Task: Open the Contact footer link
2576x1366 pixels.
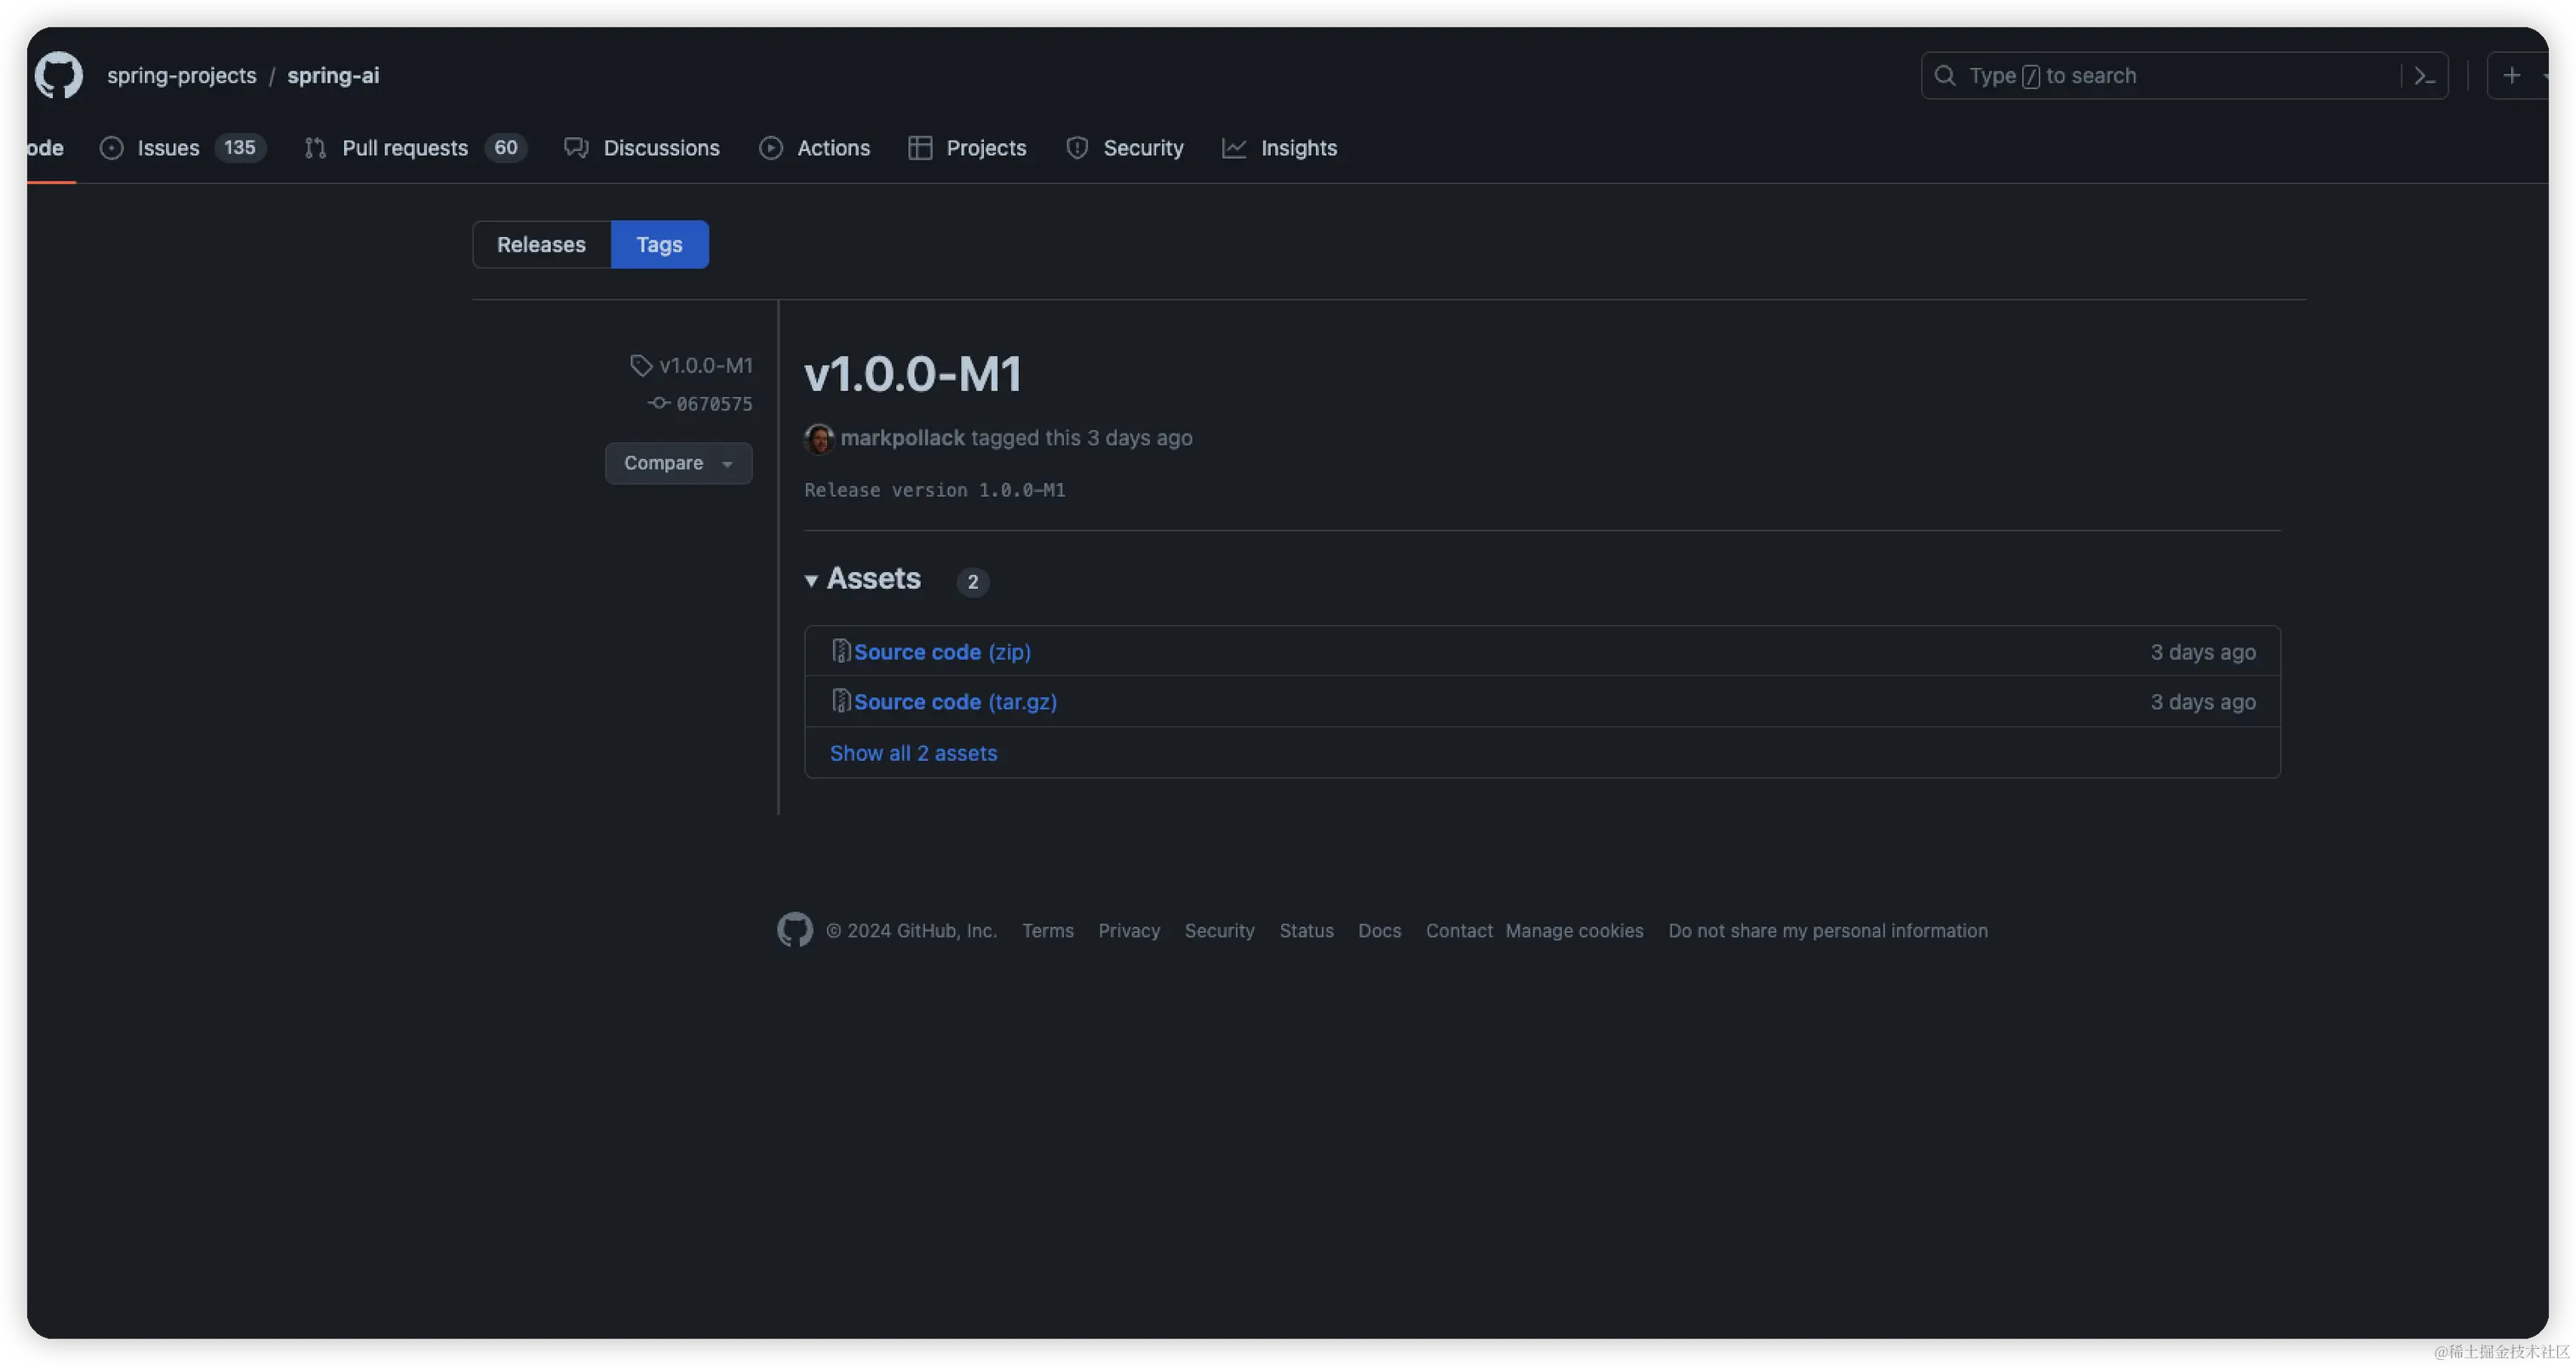Action: pyautogui.click(x=1459, y=930)
